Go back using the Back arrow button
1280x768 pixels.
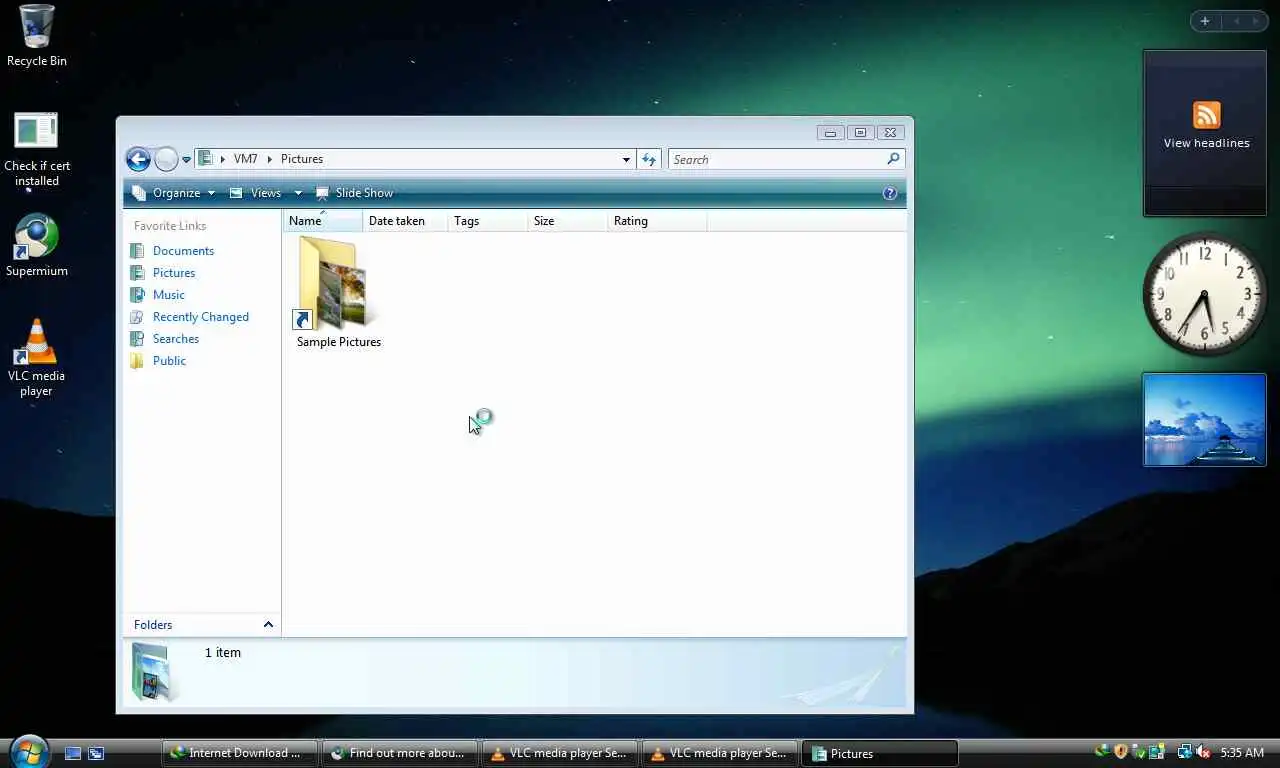tap(138, 159)
